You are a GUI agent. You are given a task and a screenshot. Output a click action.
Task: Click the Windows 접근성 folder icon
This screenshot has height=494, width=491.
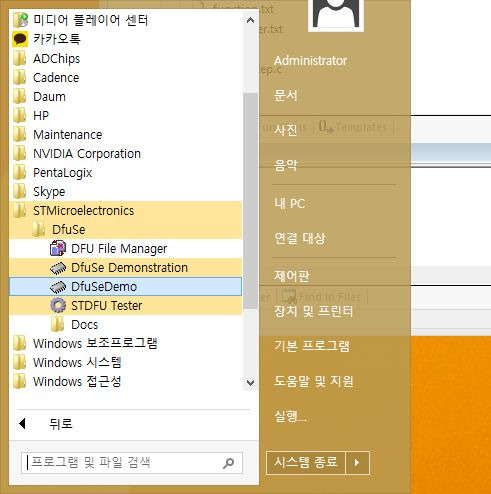[x=20, y=381]
